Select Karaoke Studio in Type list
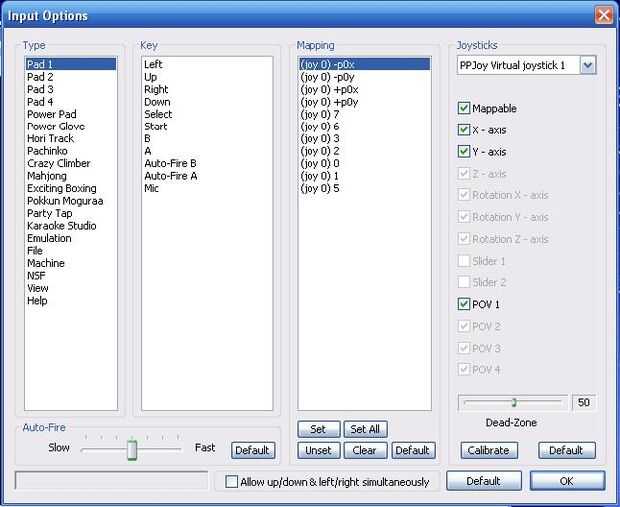Screen dimensions: 620x507 click(x=71, y=225)
